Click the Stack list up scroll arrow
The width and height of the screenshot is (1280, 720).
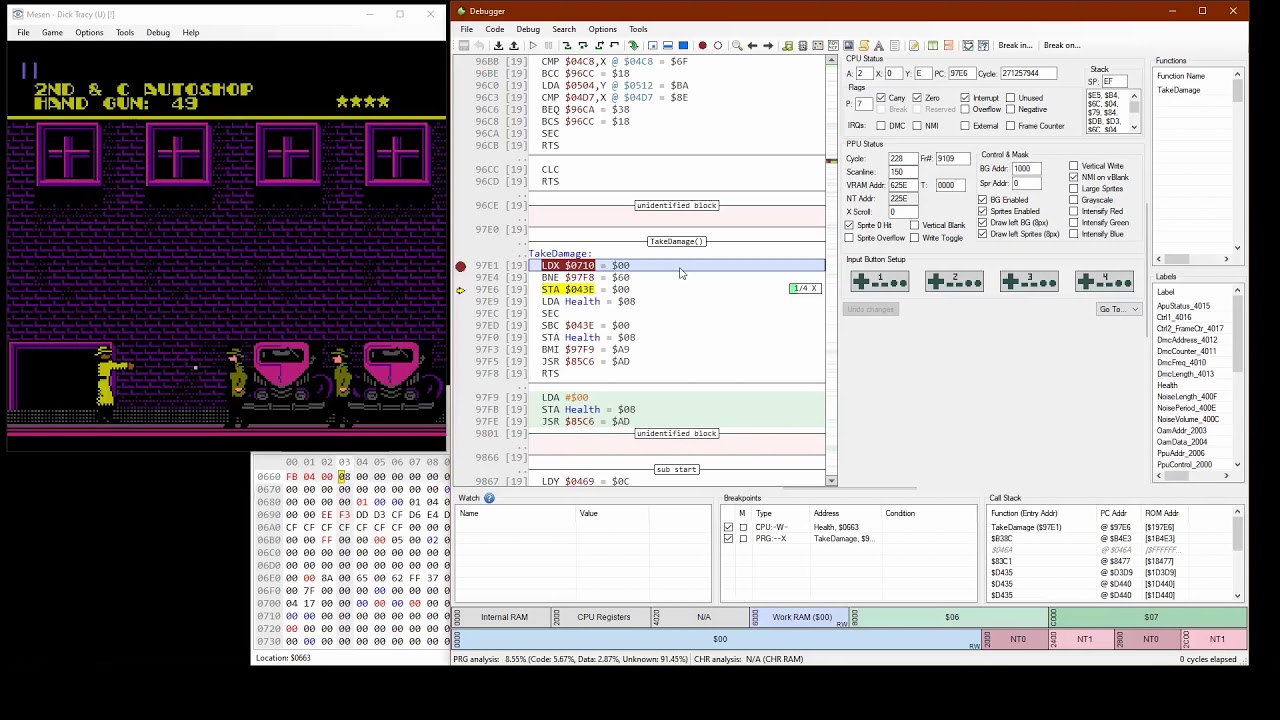pos(1134,96)
